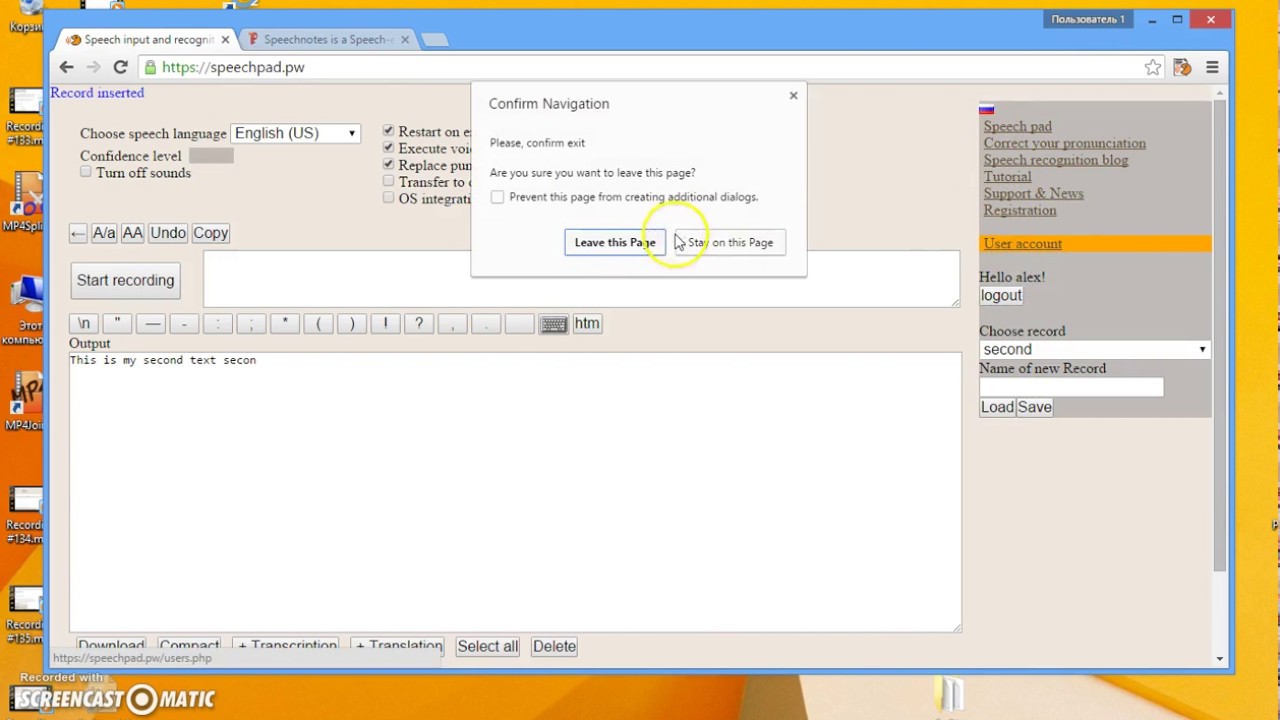
Task: Toggle the Turn off sounds checkbox
Action: click(86, 172)
